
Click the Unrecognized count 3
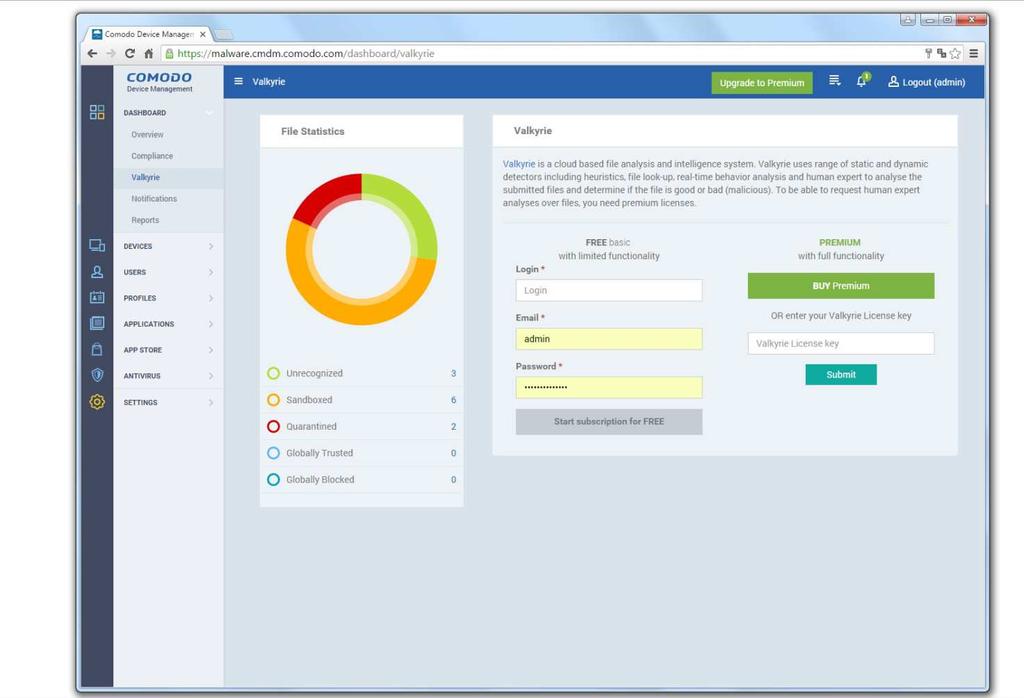click(453, 373)
